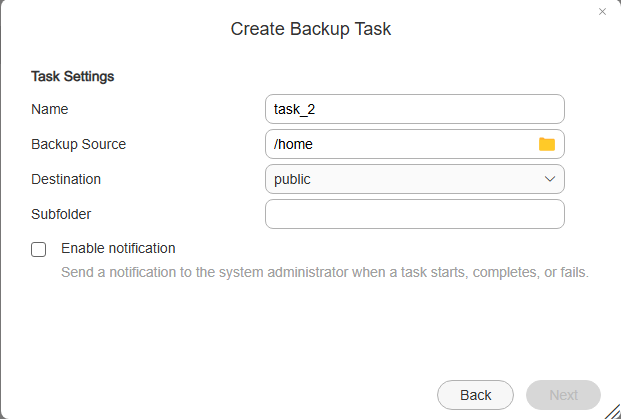The height and width of the screenshot is (419, 621).
Task: Click the empty Subfolder input field
Action: coord(414,214)
